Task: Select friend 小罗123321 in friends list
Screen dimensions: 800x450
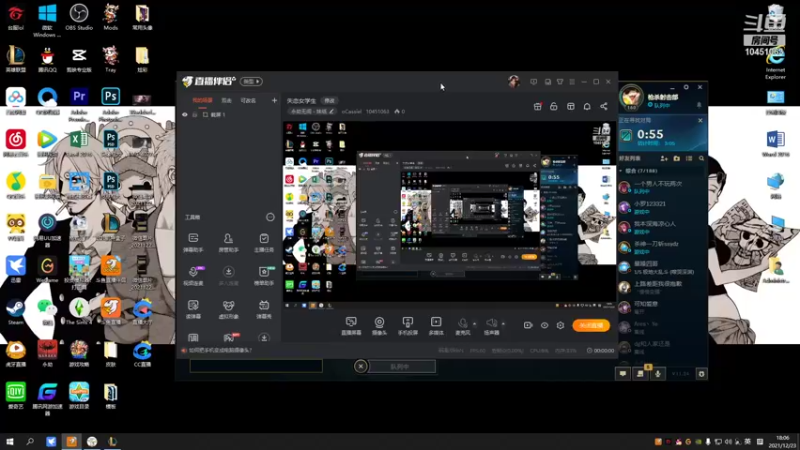Action: click(662, 207)
